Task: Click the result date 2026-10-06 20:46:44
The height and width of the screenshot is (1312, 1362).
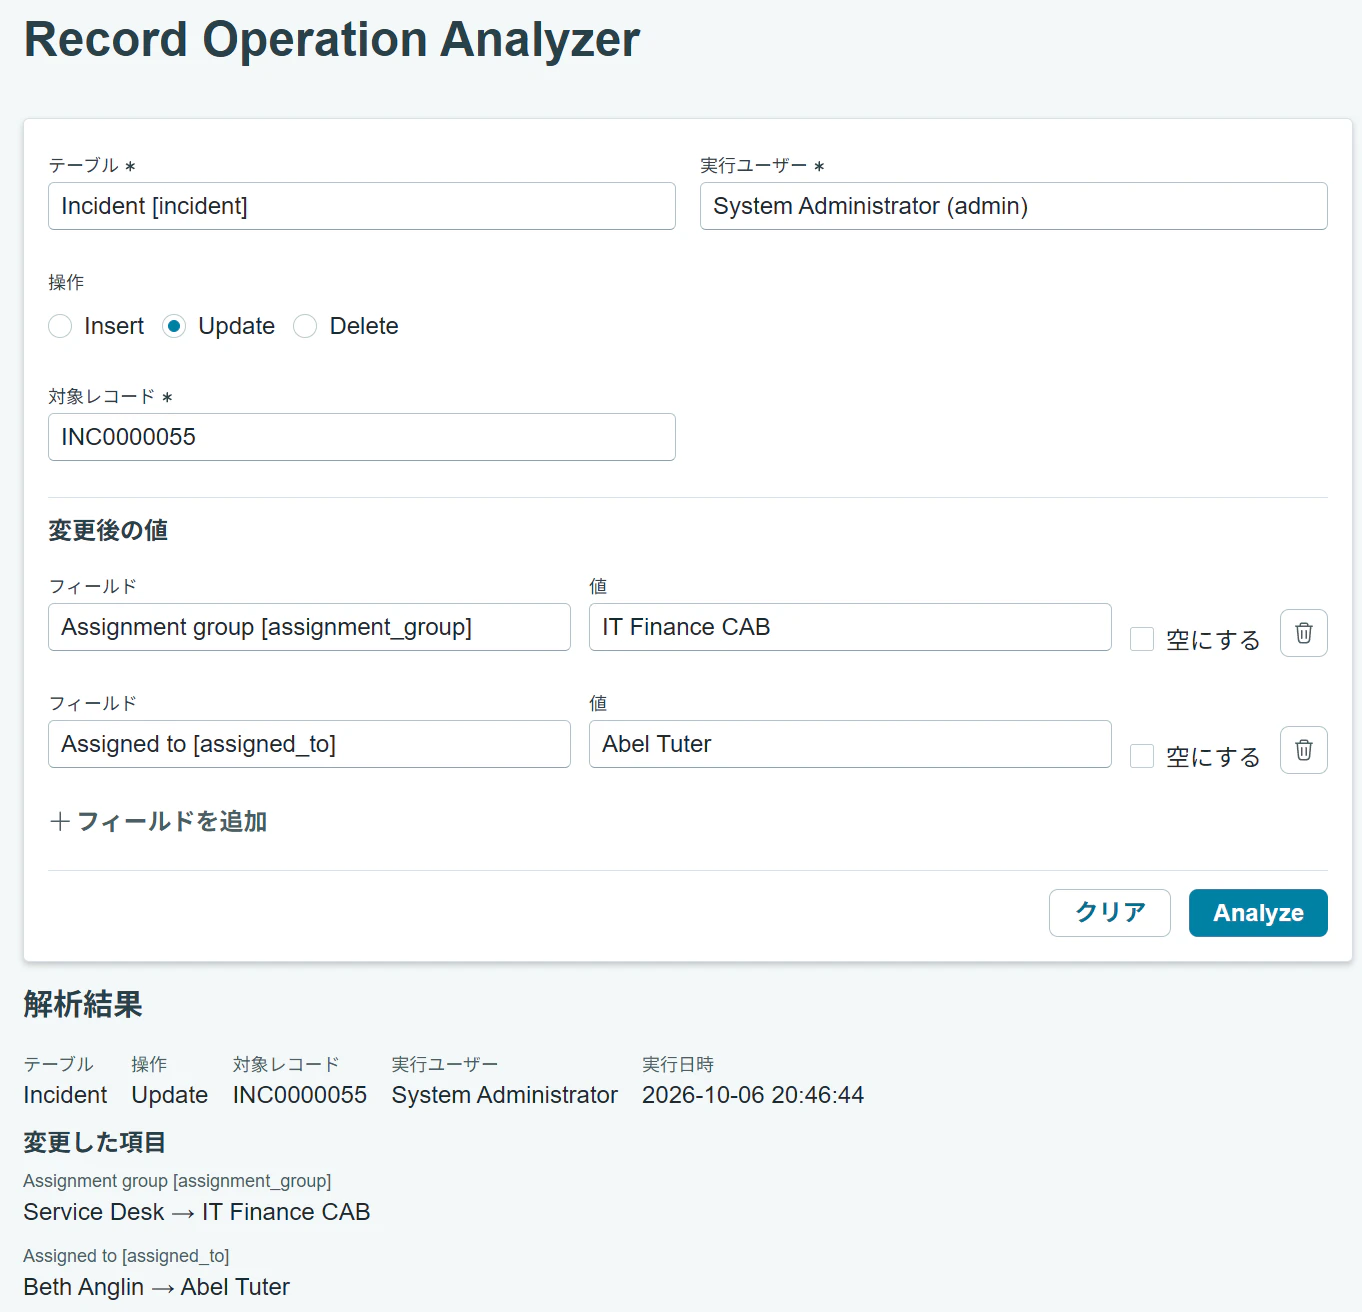Action: point(753,1095)
